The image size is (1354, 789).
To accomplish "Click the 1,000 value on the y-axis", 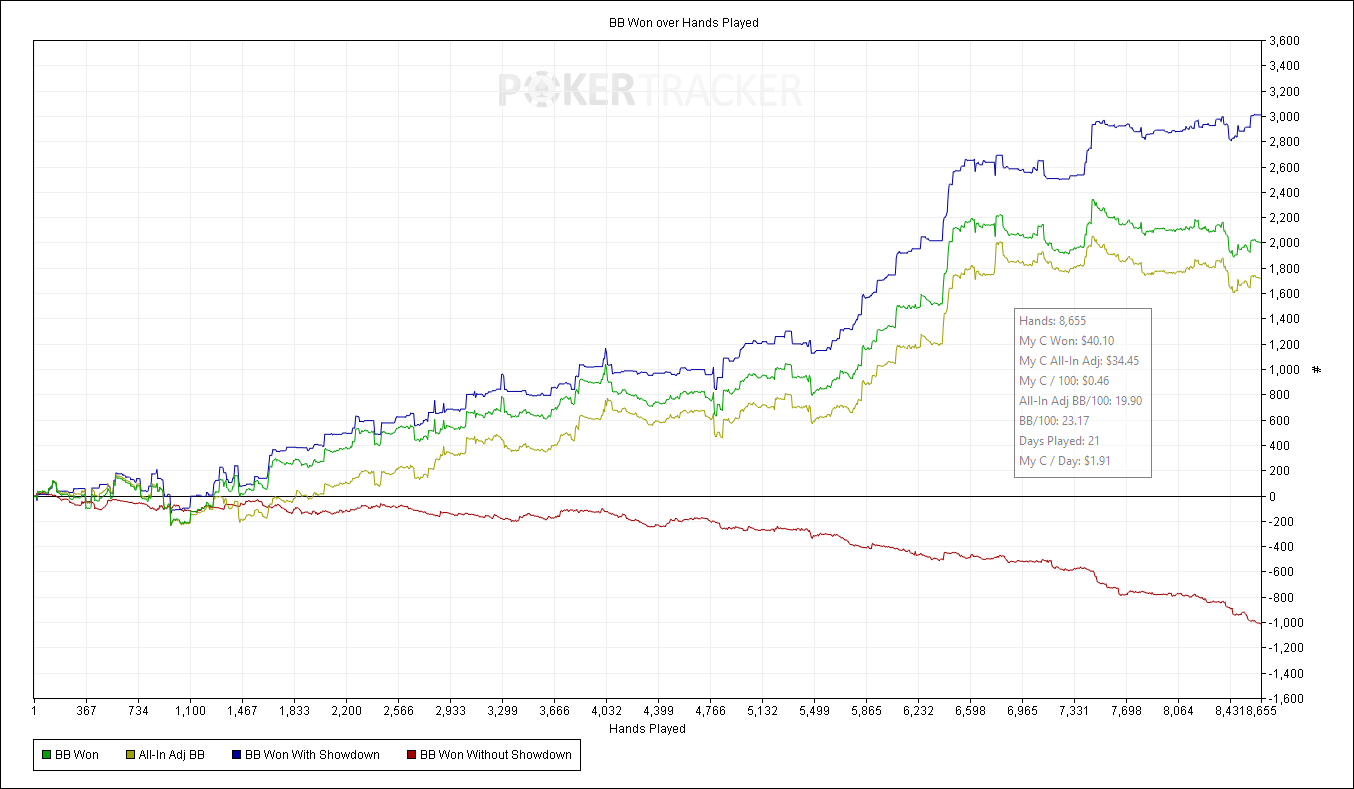I will (x=1284, y=370).
